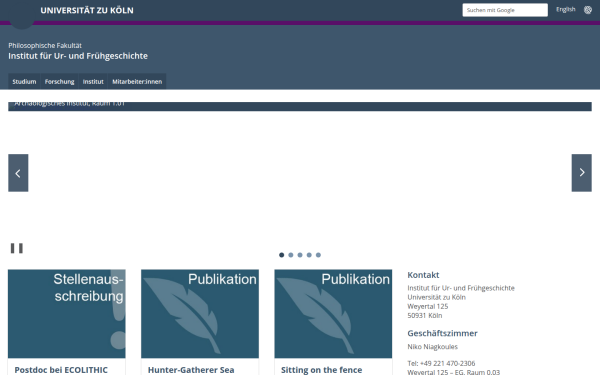Open the Mitarbeiter:innen menu
The width and height of the screenshot is (600, 375).
point(137,82)
